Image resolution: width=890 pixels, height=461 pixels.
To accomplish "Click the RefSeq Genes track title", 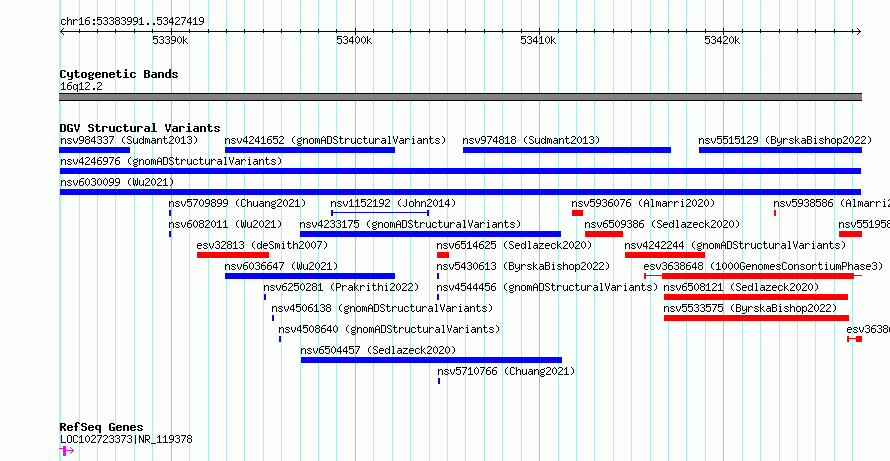I will (102, 427).
